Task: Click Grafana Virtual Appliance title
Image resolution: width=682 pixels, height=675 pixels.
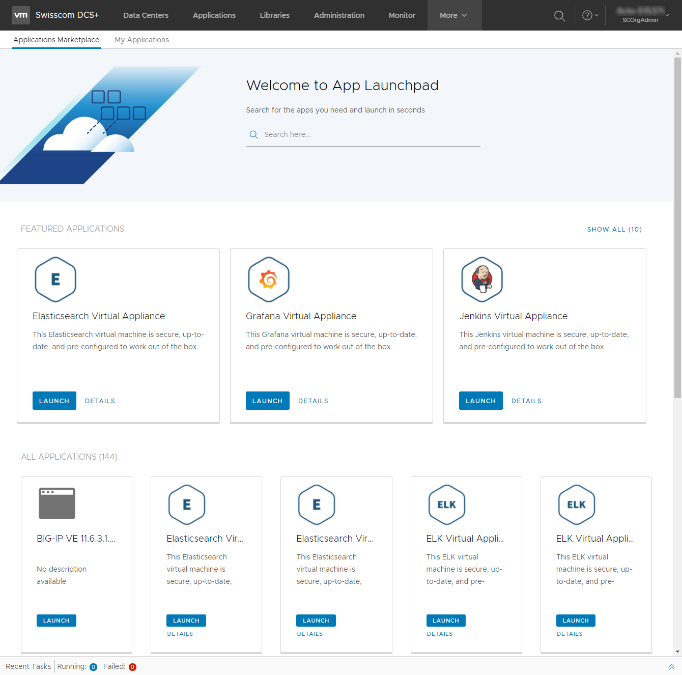Action: pos(301,316)
